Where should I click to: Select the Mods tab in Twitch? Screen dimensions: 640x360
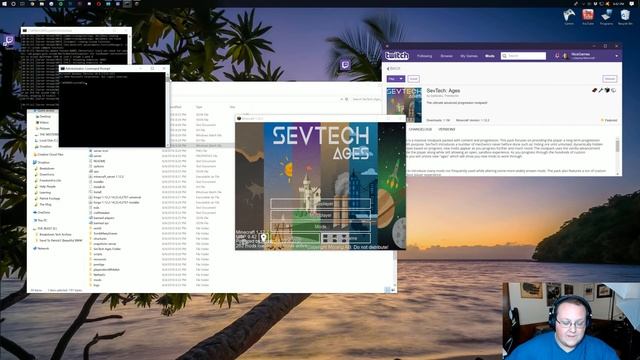490,56
